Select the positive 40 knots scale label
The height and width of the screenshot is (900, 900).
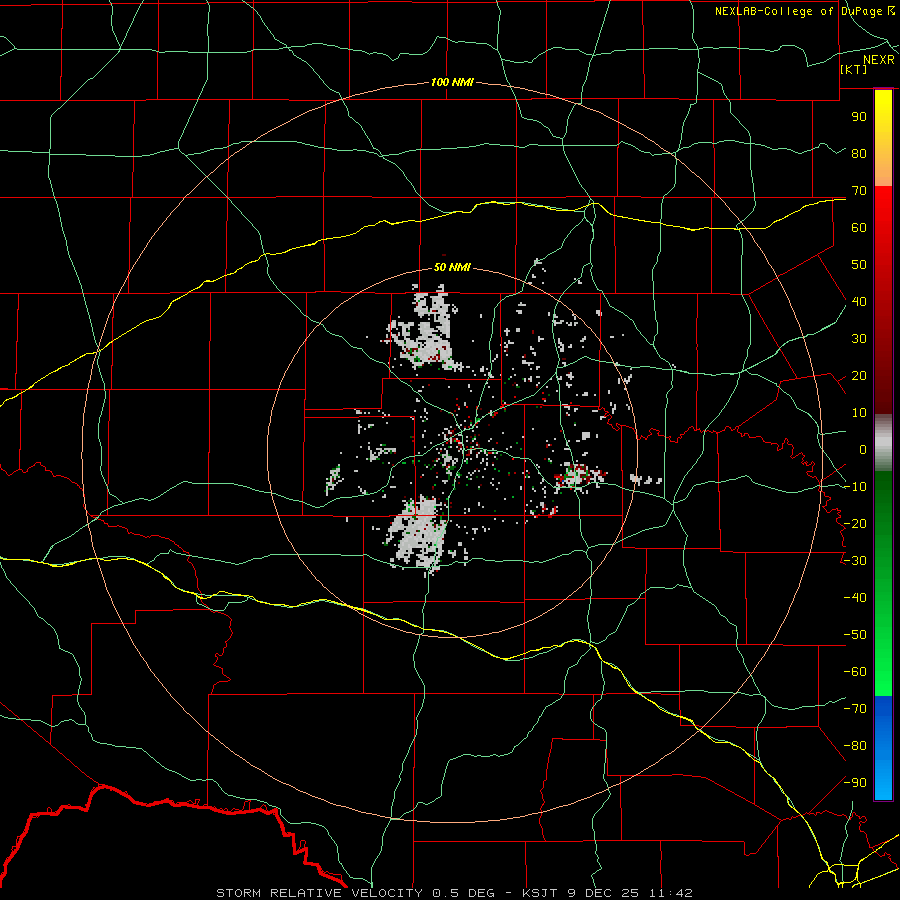click(859, 301)
